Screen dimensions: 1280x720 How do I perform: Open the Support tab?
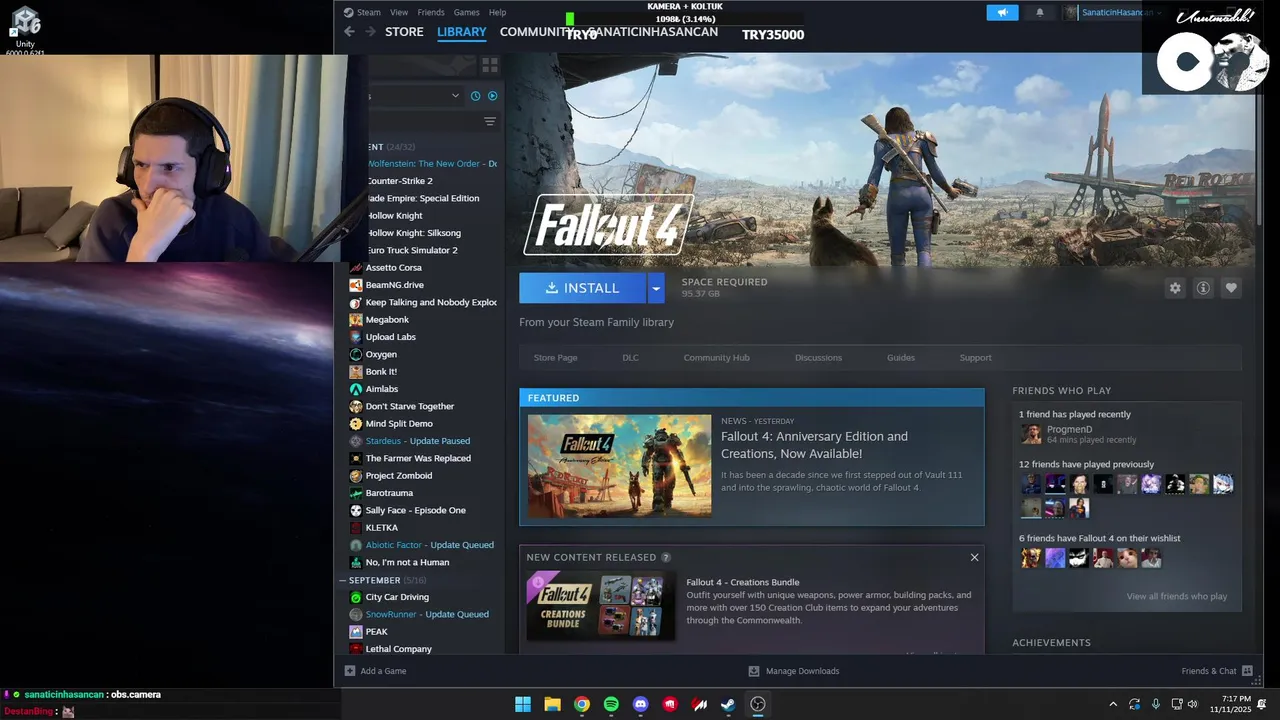pos(976,358)
